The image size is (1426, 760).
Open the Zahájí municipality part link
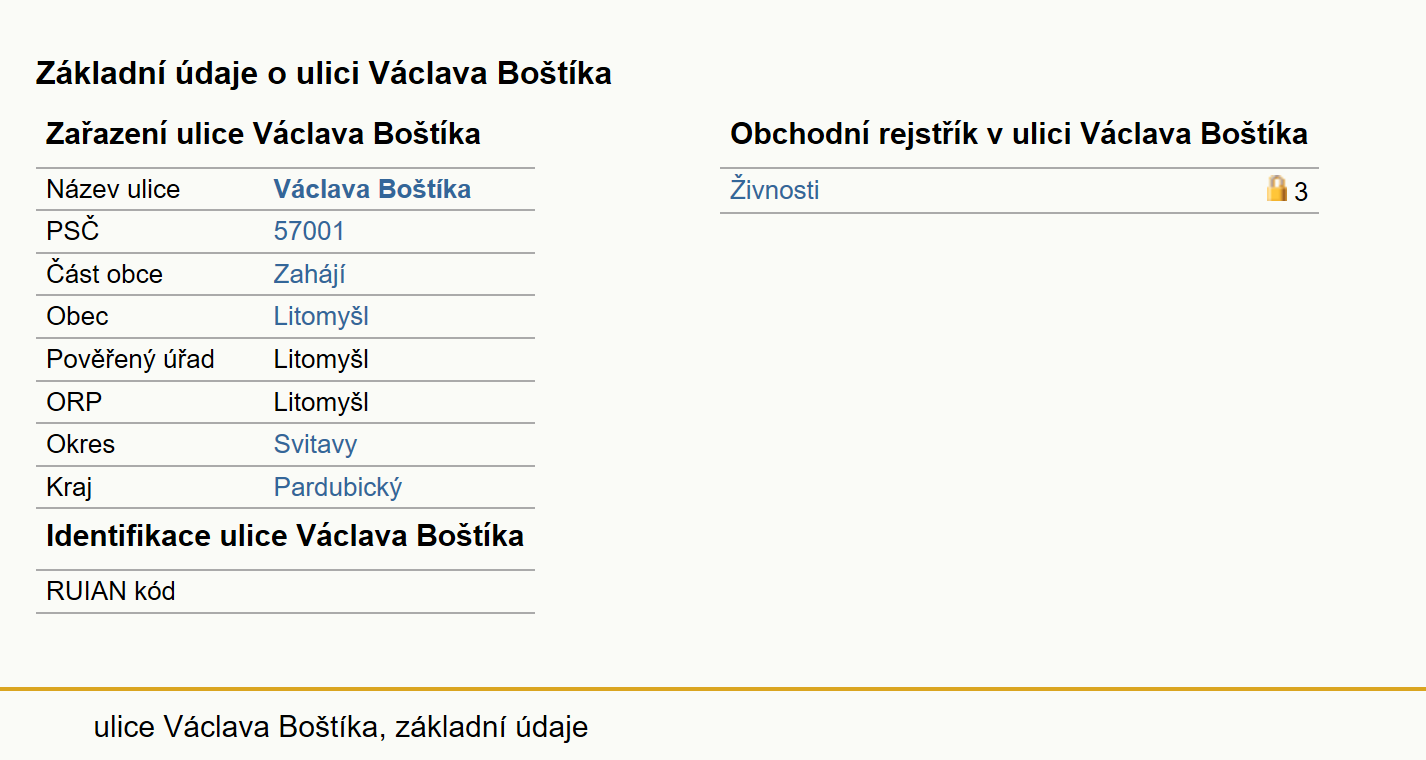tap(310, 275)
